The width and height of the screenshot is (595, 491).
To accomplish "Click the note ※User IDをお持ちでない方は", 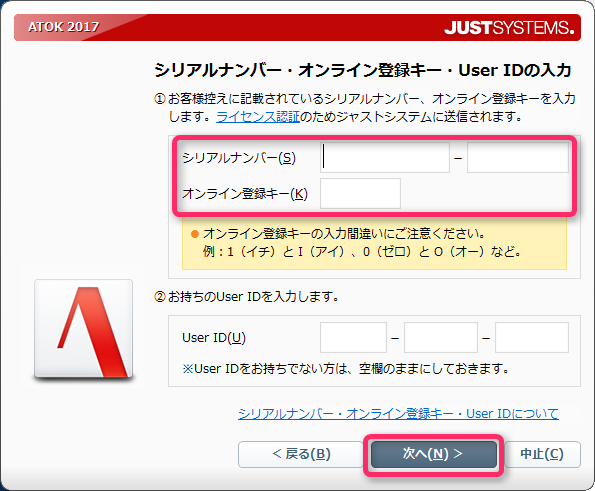I will [x=345, y=368].
